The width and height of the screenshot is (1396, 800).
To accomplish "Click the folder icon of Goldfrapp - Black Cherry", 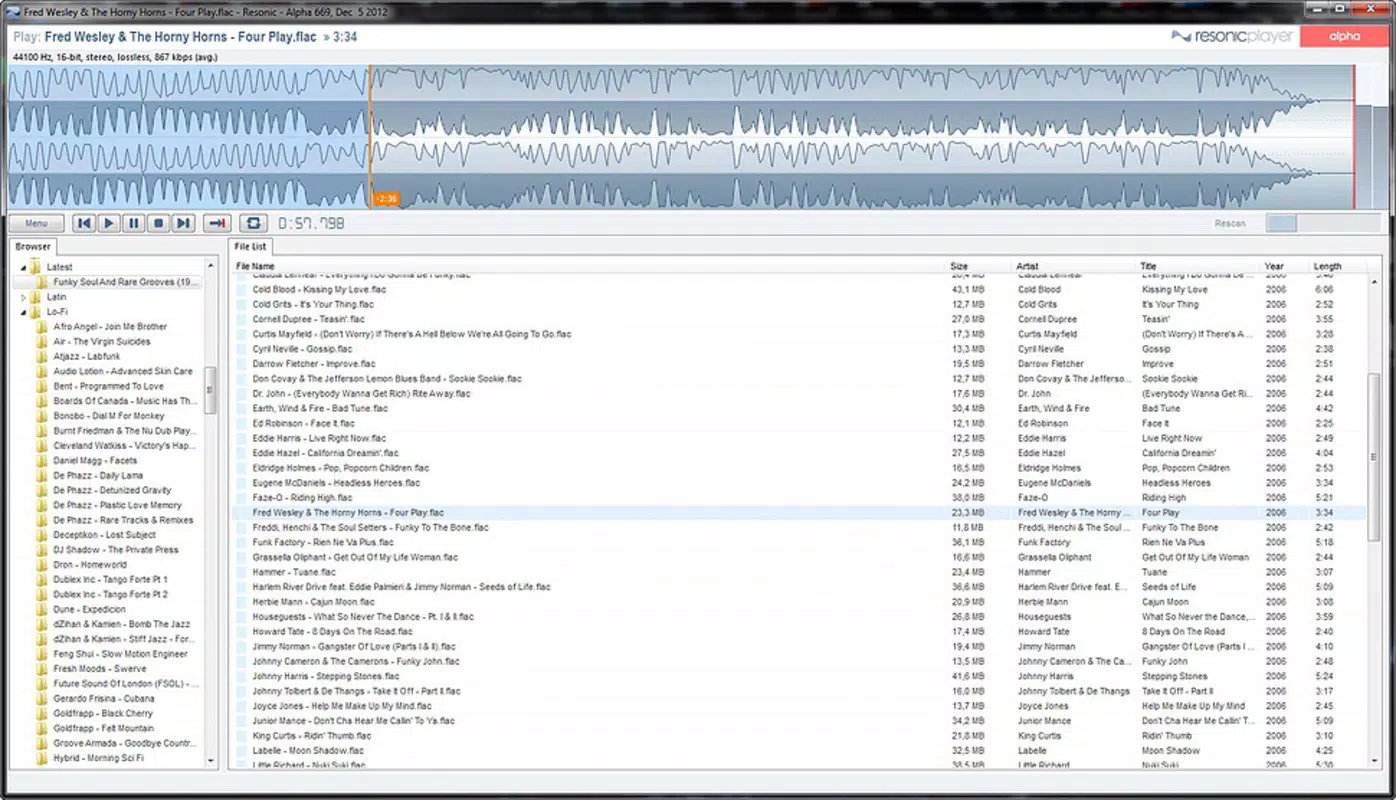I will (42, 714).
